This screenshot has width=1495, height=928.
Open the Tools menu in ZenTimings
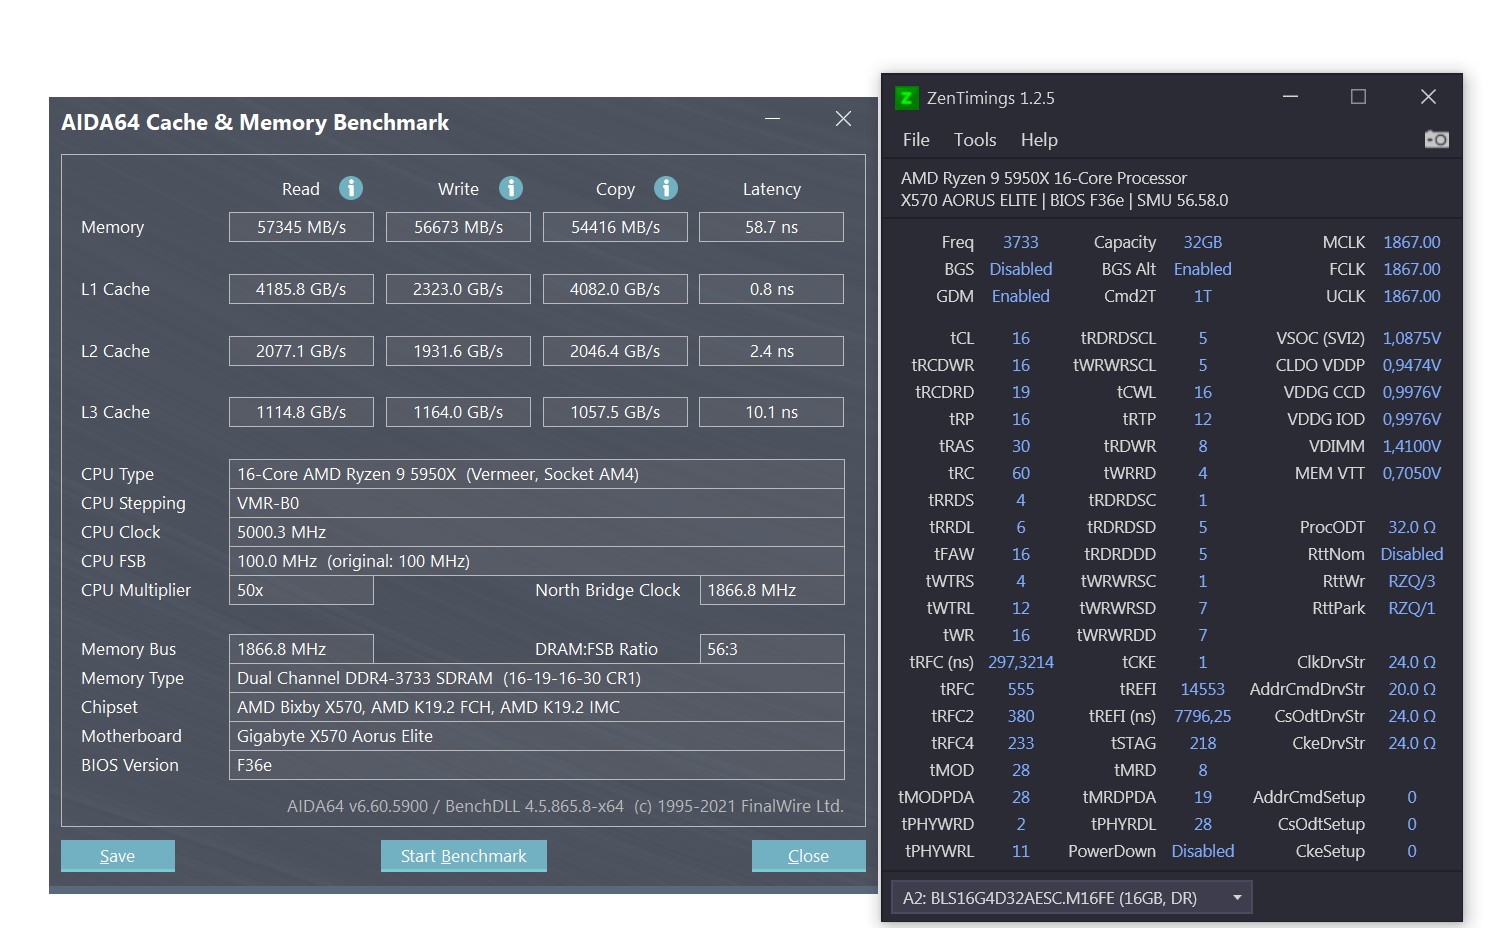975,140
